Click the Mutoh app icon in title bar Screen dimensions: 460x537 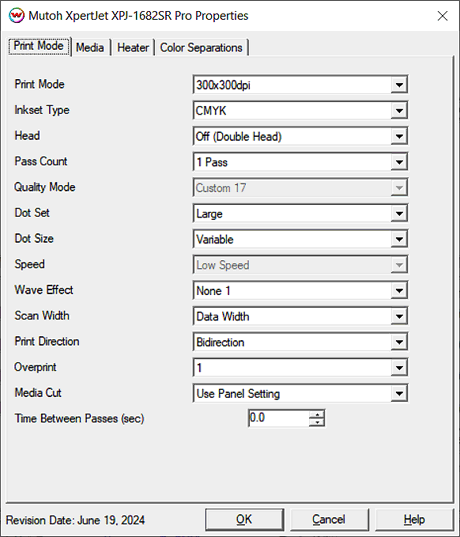point(16,16)
